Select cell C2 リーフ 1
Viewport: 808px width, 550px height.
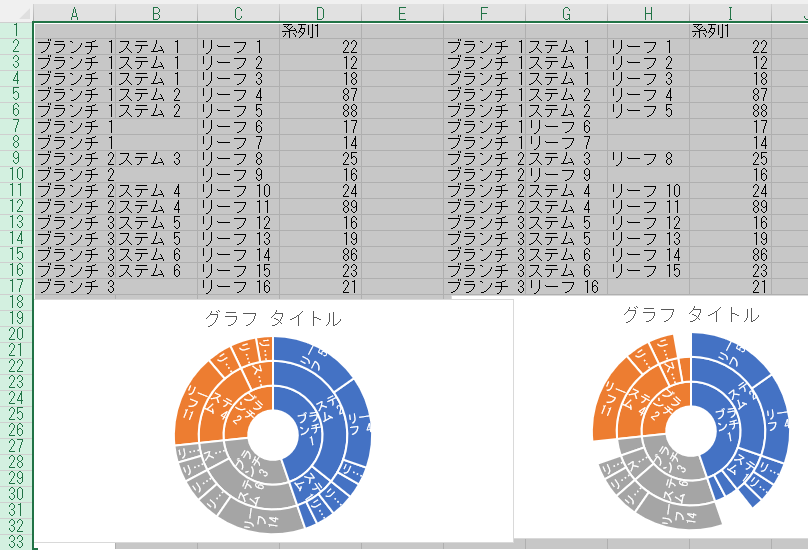pyautogui.click(x=238, y=47)
